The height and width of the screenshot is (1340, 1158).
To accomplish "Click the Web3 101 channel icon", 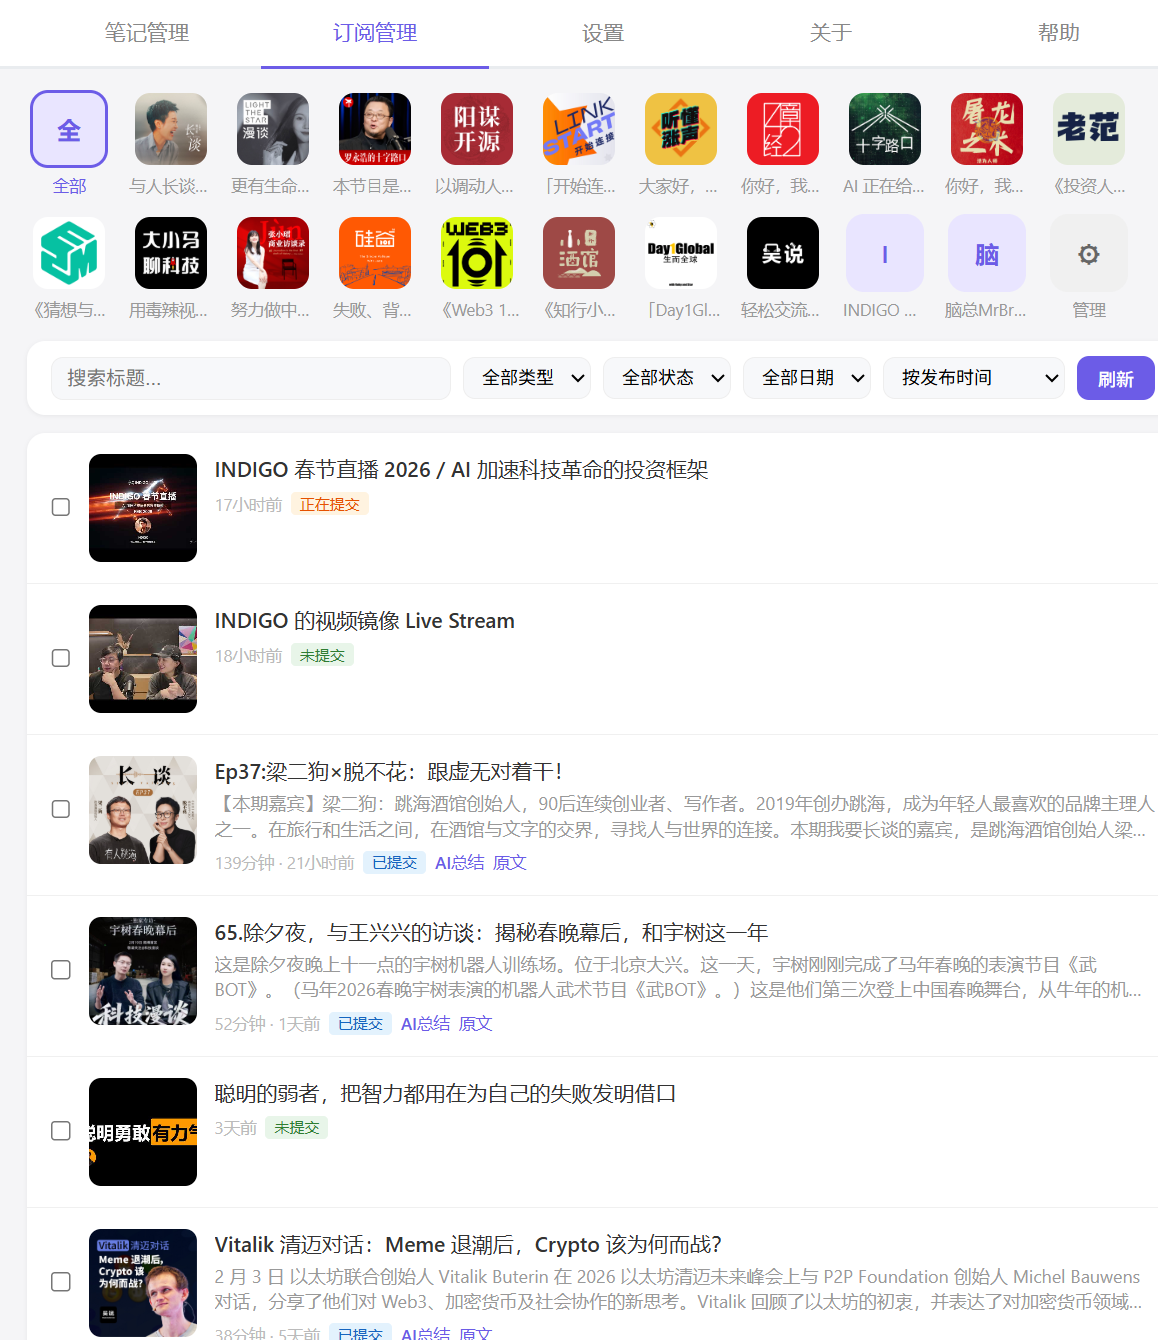I will [x=476, y=253].
